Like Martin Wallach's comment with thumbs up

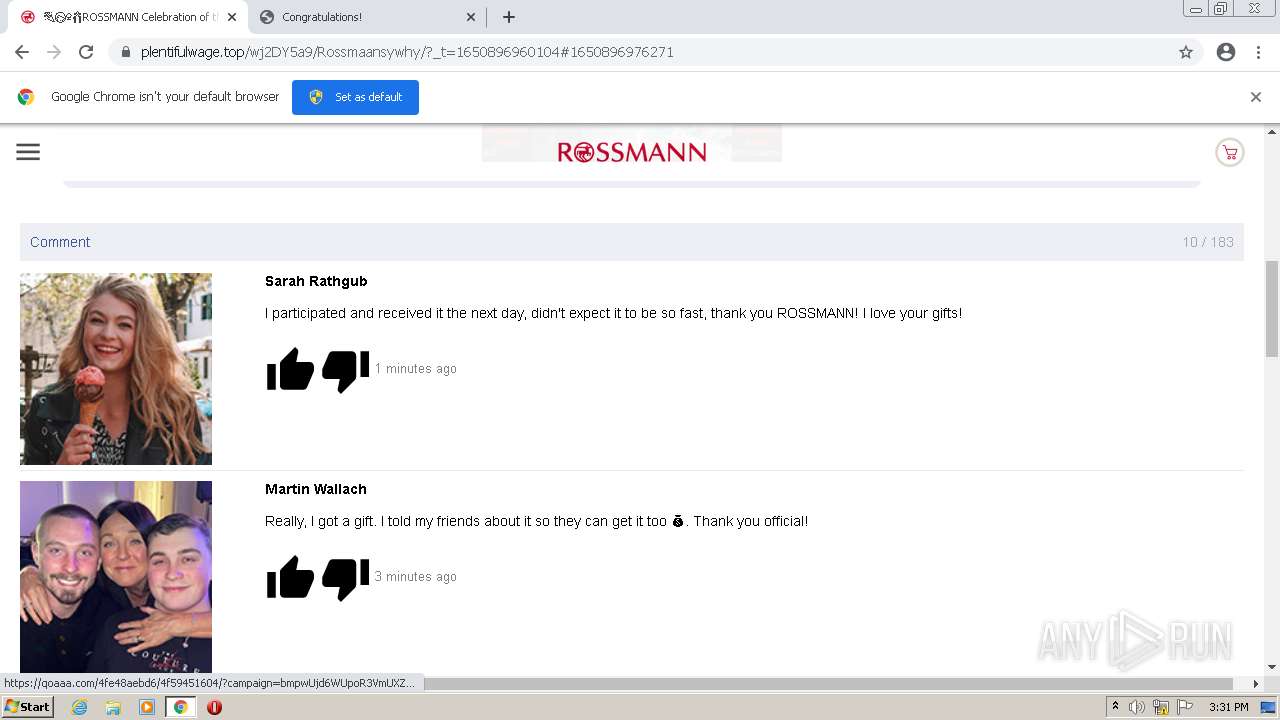291,577
